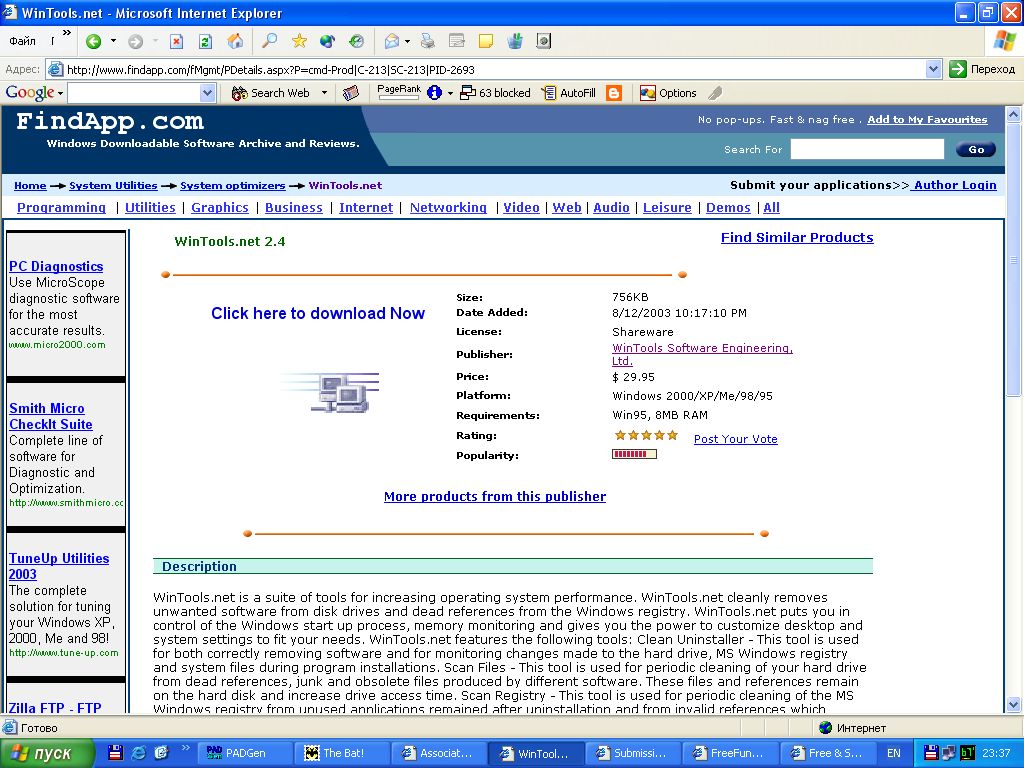Click the AutoFill toolbar button
Image resolution: width=1024 pixels, height=768 pixels.
tap(569, 93)
